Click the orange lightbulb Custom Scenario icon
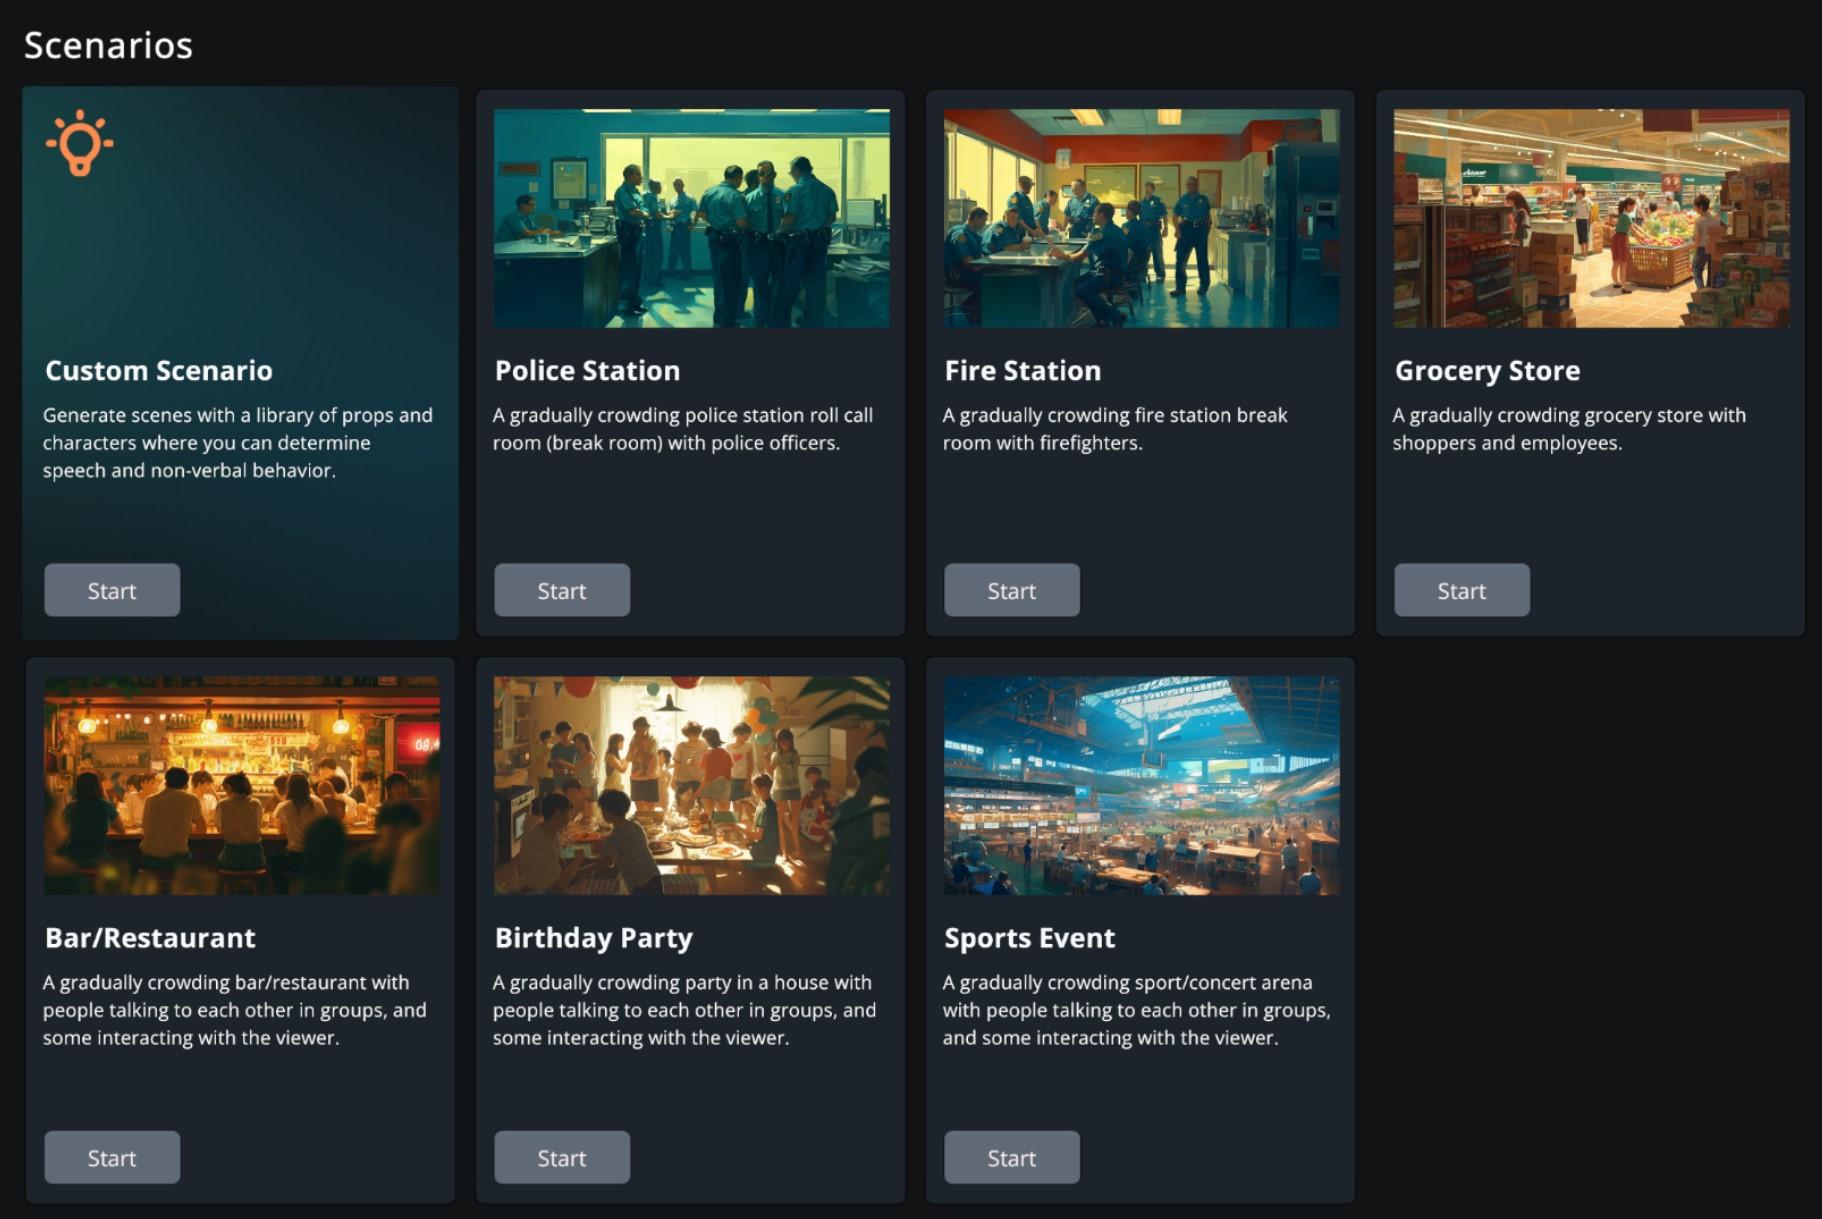Image resolution: width=1822 pixels, height=1219 pixels. 80,144
